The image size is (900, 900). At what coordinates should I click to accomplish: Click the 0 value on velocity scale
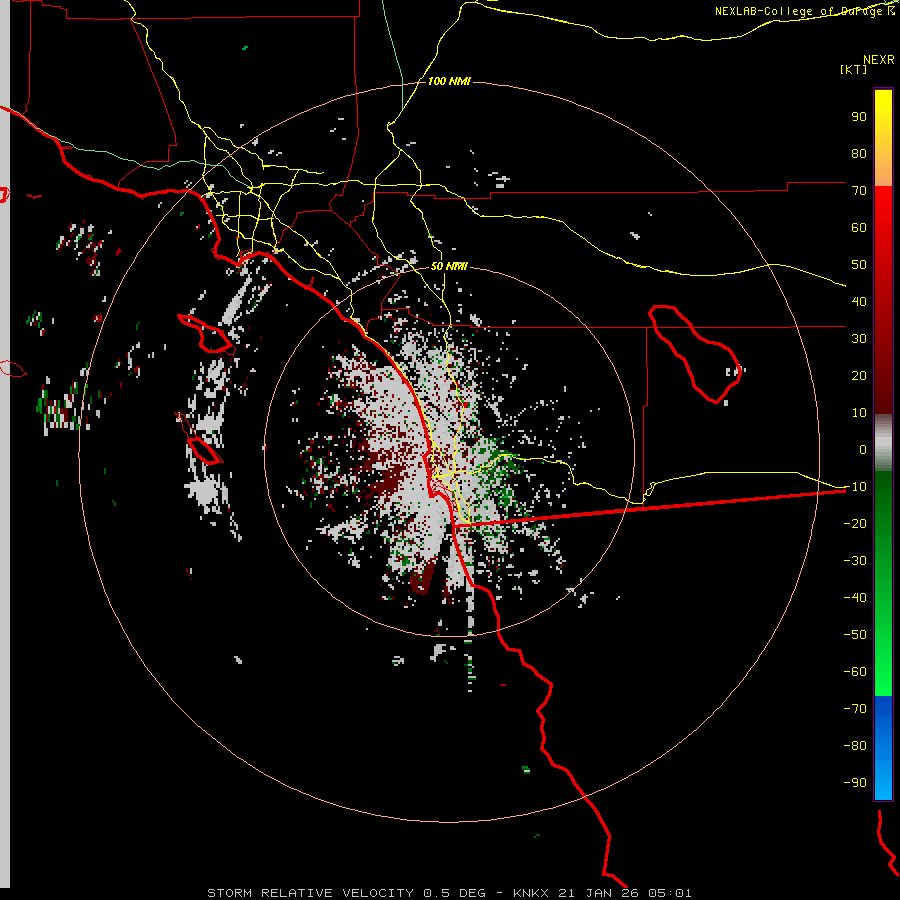[863, 449]
